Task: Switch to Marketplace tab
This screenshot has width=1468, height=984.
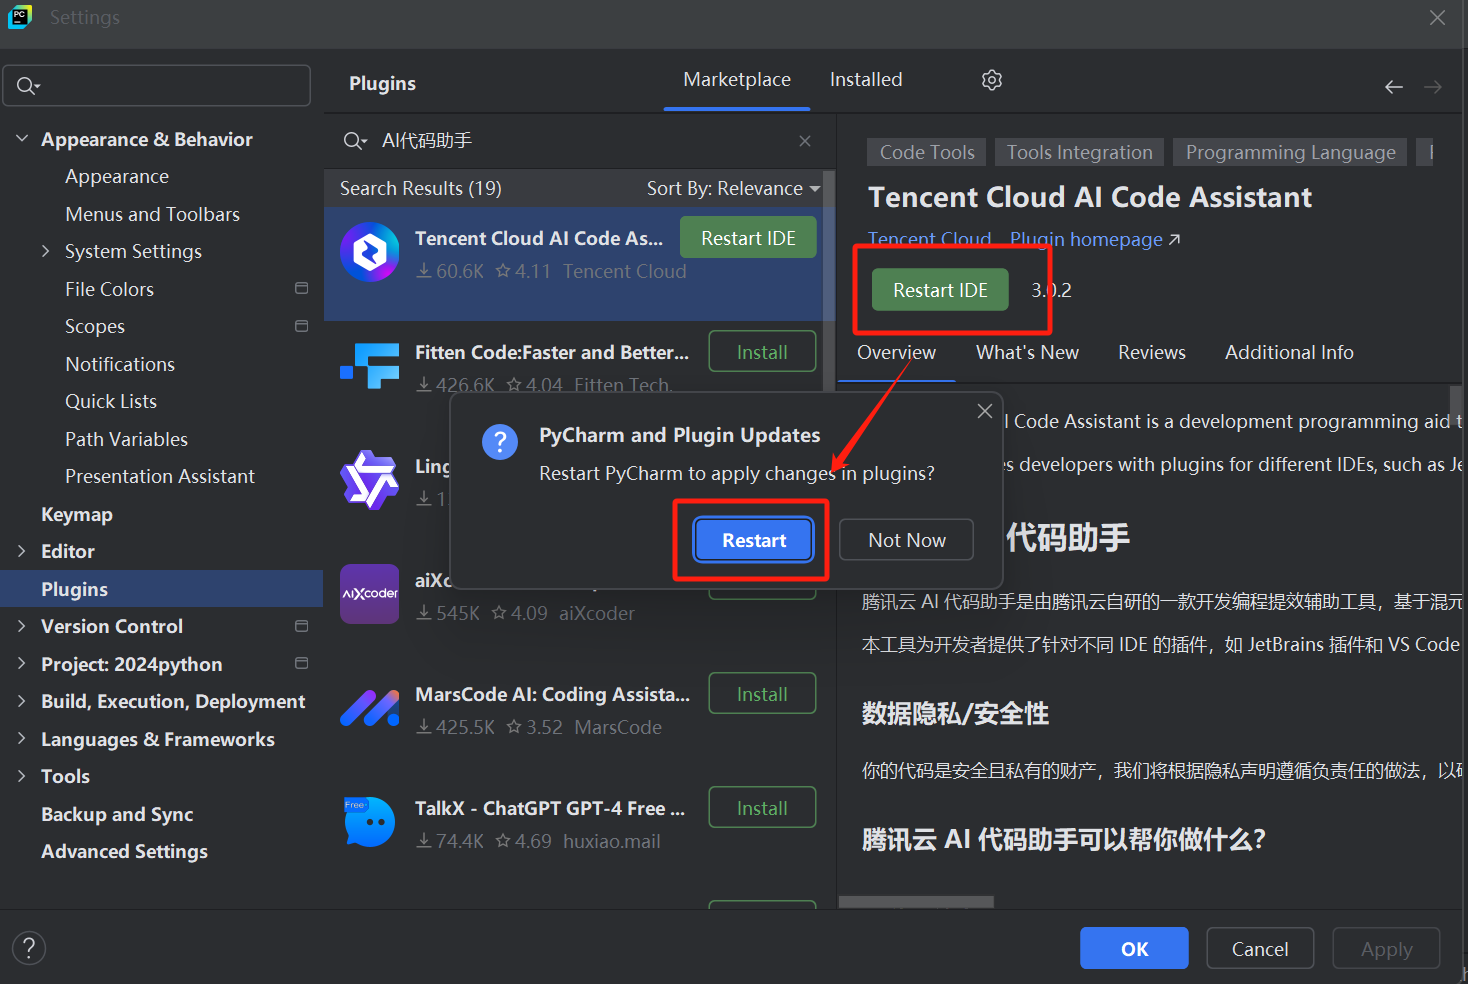Action: [x=737, y=80]
